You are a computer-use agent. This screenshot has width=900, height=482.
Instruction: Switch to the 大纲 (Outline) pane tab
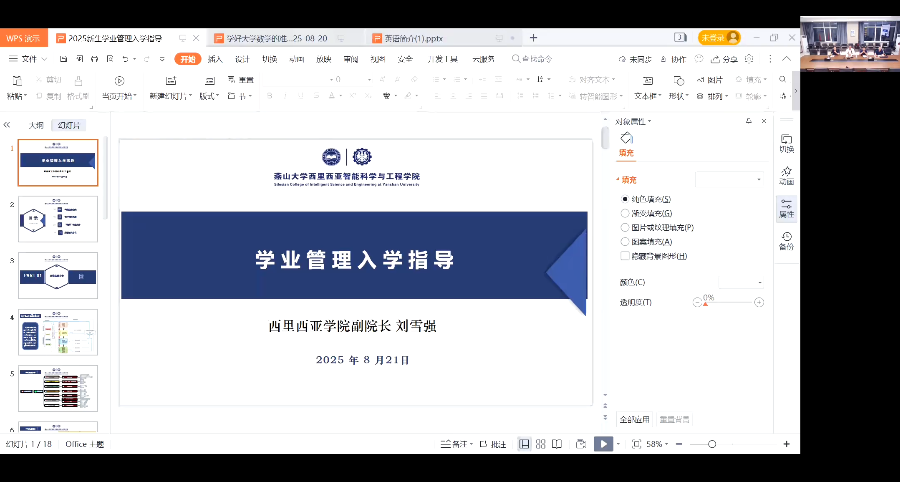[36, 125]
